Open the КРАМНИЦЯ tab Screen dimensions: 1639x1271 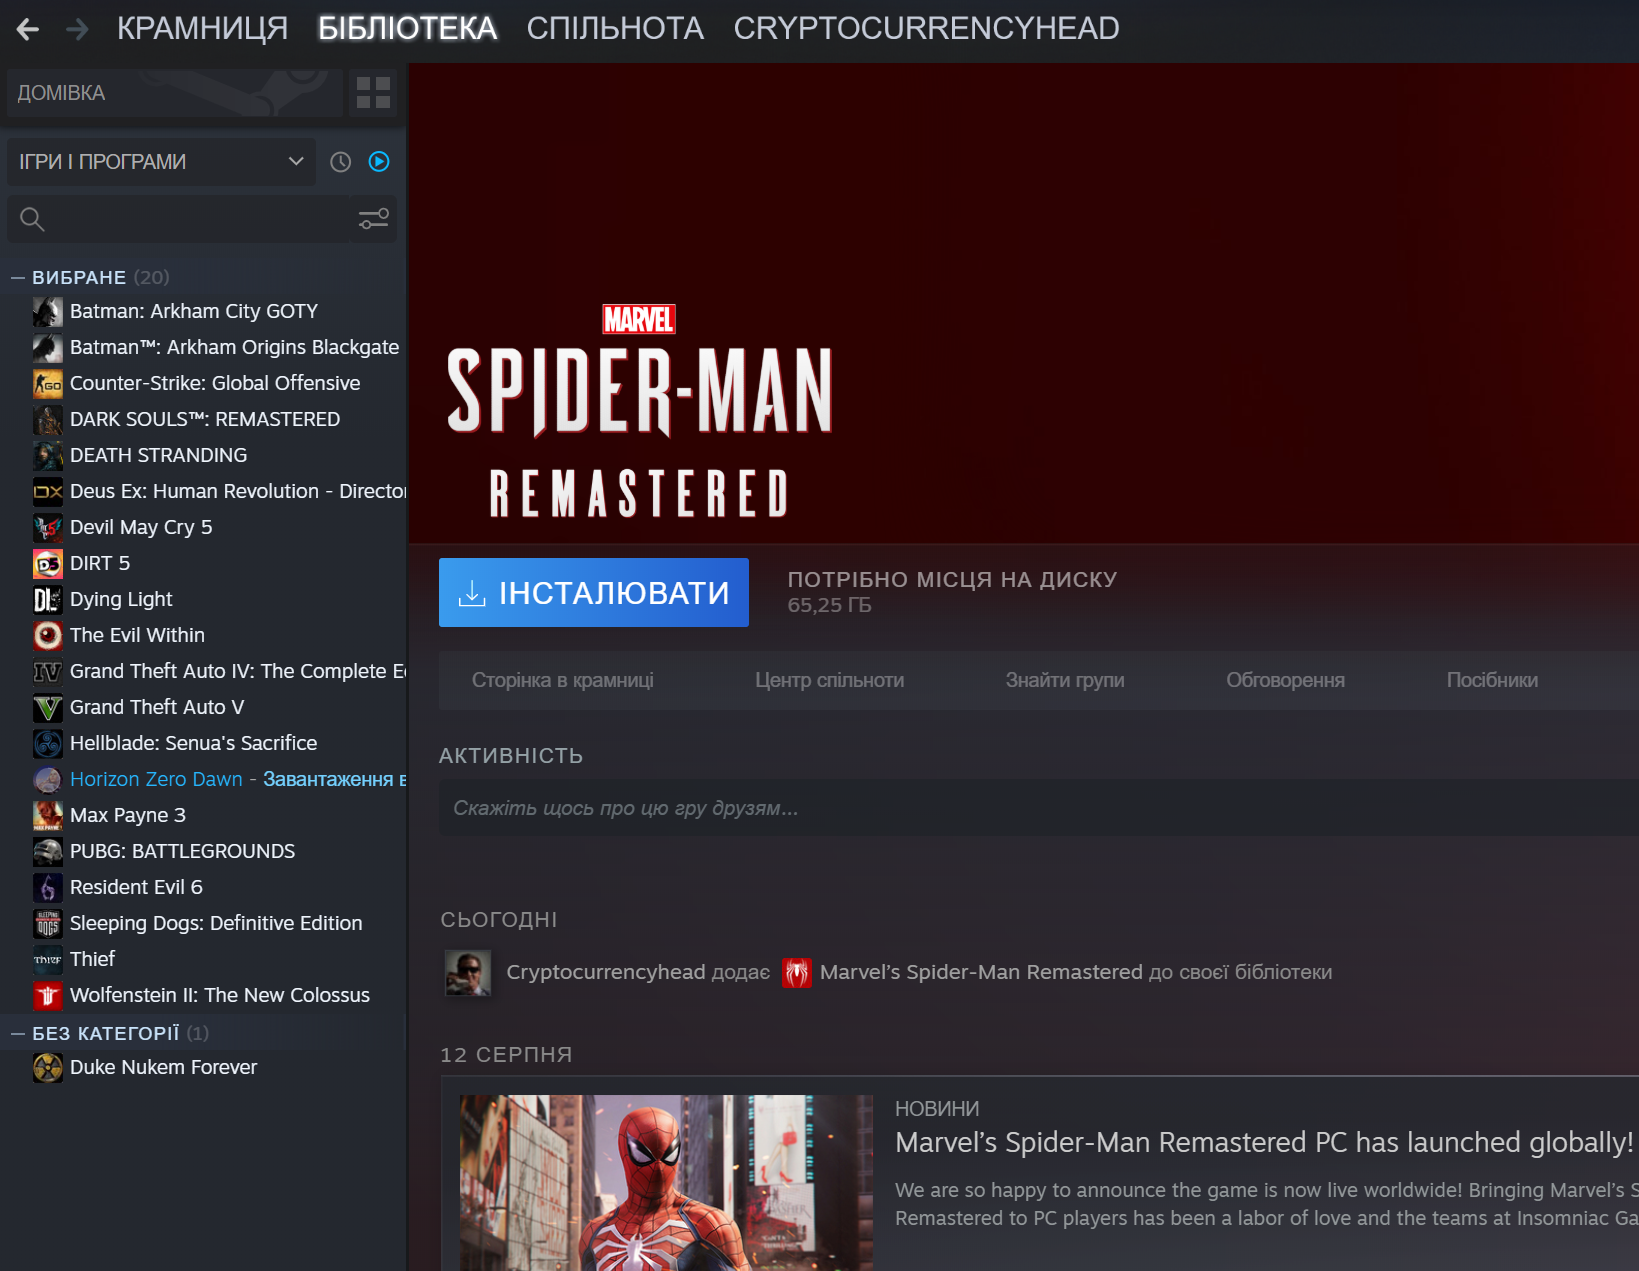pos(202,29)
